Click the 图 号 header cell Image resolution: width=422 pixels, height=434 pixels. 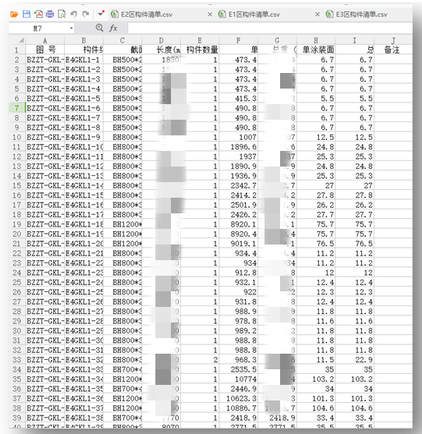point(45,50)
